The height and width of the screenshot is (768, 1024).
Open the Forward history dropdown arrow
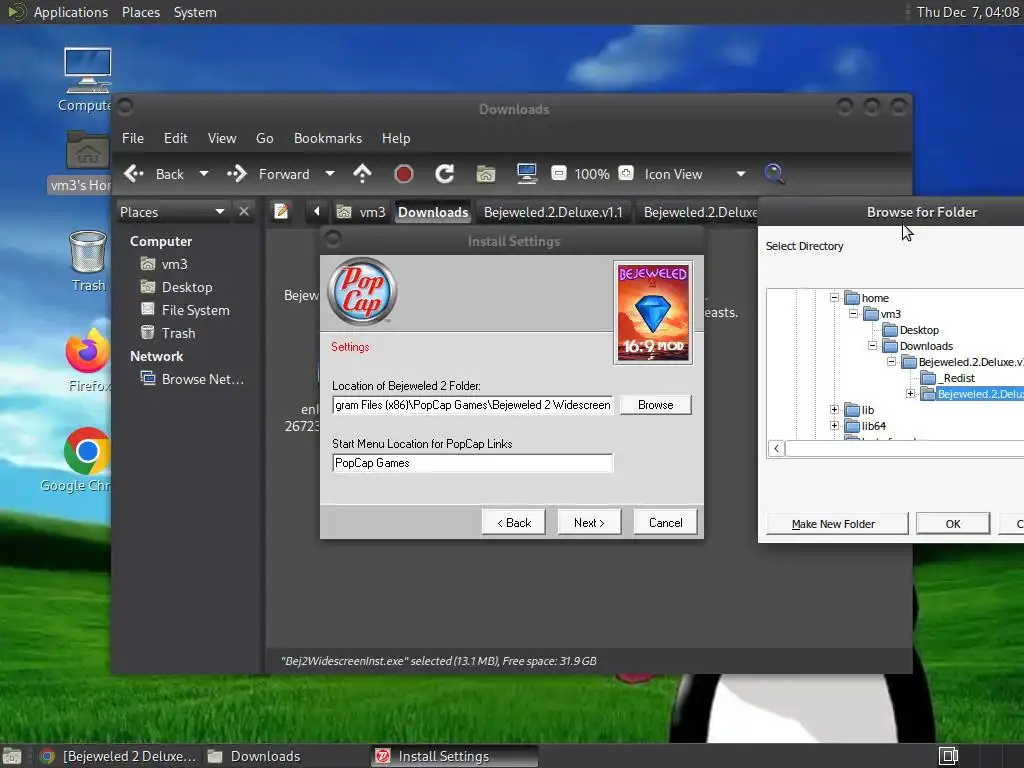(330, 174)
